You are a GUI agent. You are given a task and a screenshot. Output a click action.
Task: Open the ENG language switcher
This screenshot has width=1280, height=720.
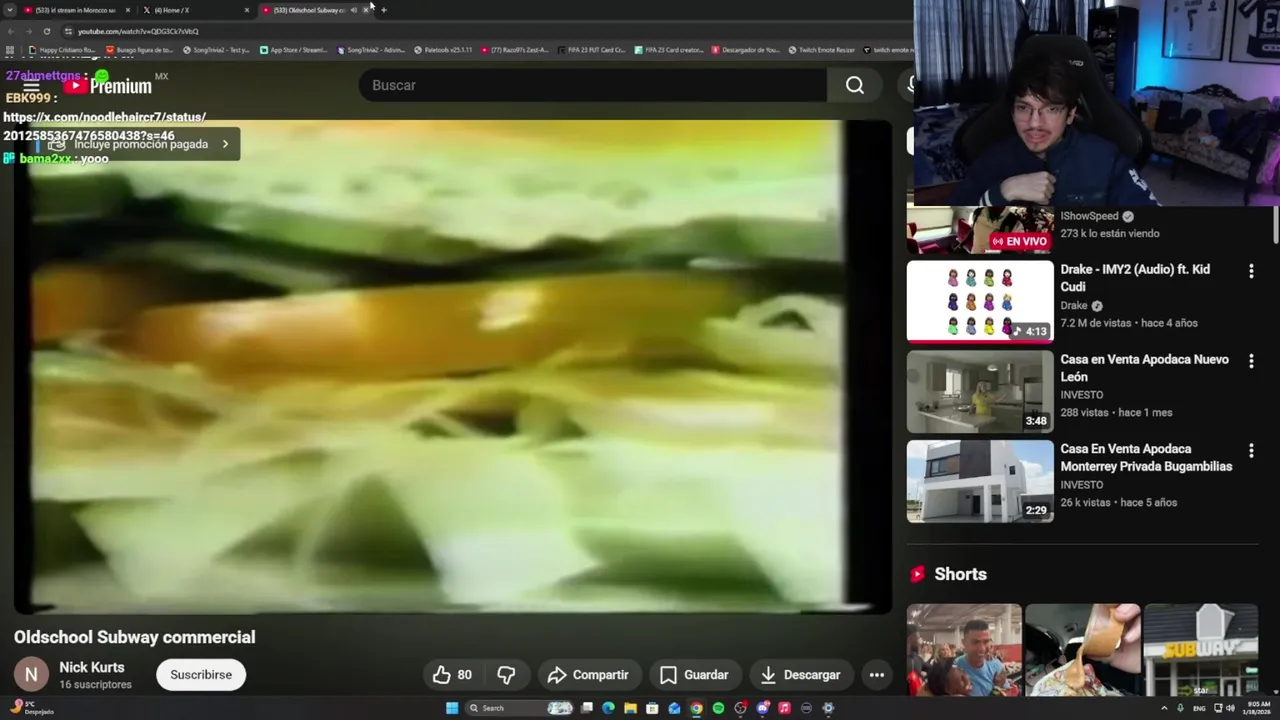click(1199, 708)
